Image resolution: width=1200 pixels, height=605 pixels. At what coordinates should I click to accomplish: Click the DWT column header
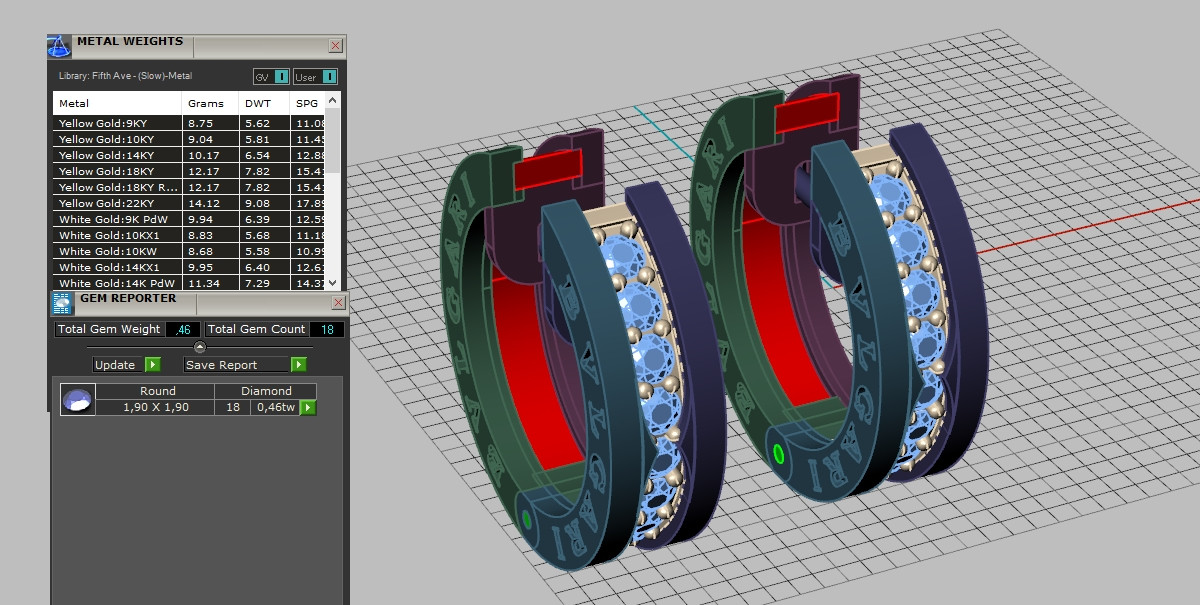(x=258, y=103)
